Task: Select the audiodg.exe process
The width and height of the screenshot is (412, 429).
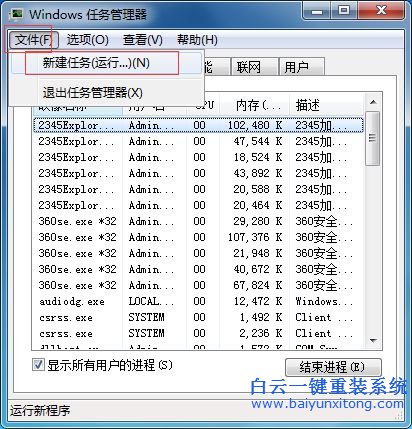Action: [x=198, y=301]
